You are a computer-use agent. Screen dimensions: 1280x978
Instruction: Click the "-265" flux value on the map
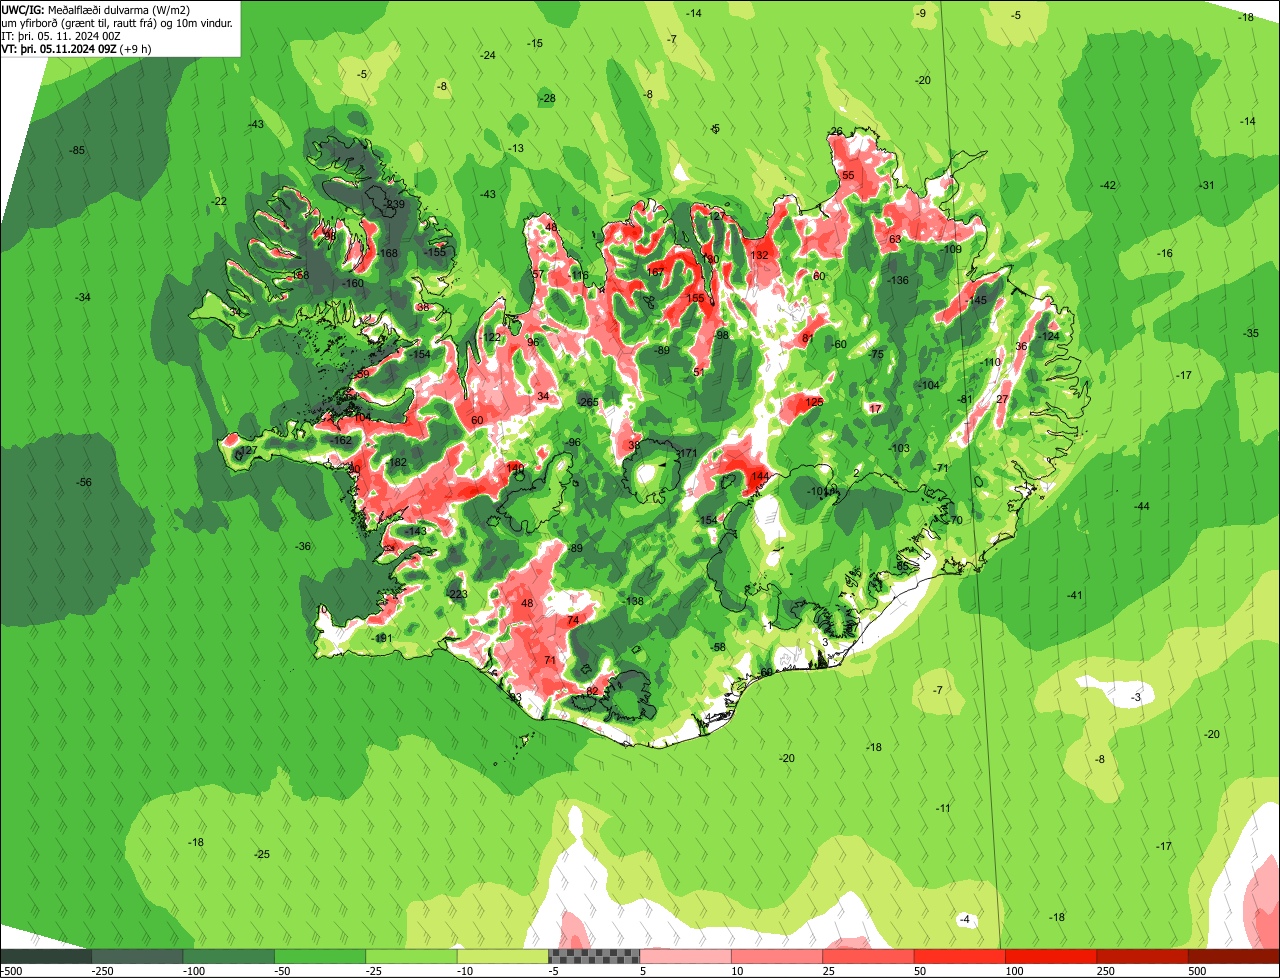(x=588, y=402)
